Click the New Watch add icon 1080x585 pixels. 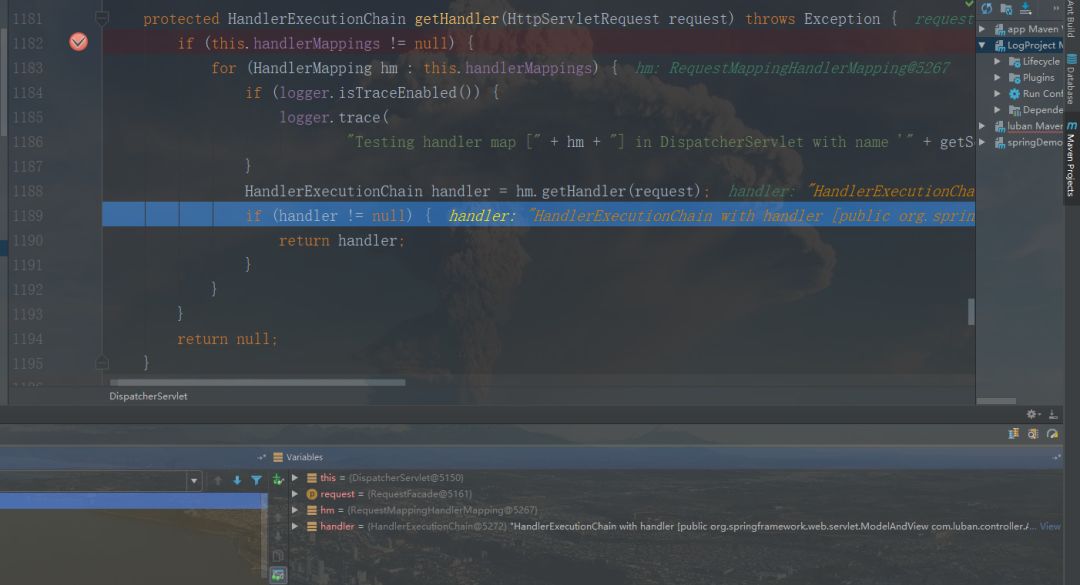(278, 480)
